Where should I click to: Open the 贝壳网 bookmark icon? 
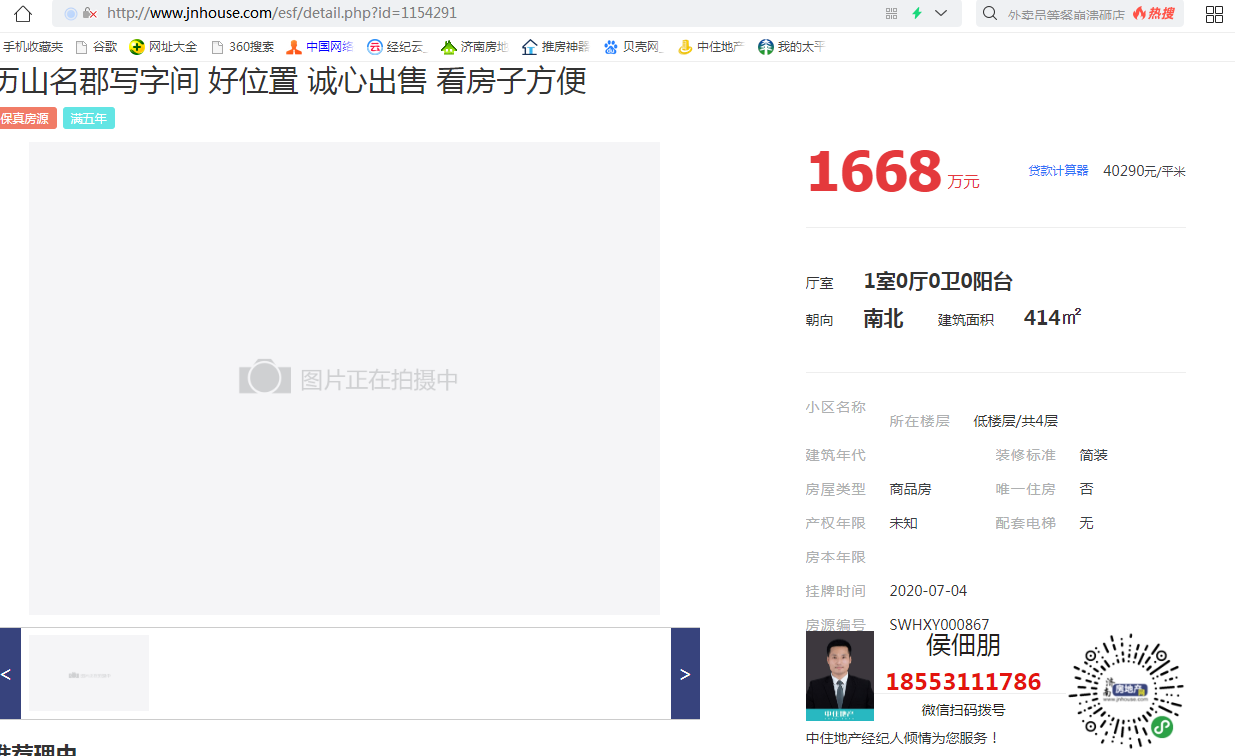pyautogui.click(x=609, y=46)
